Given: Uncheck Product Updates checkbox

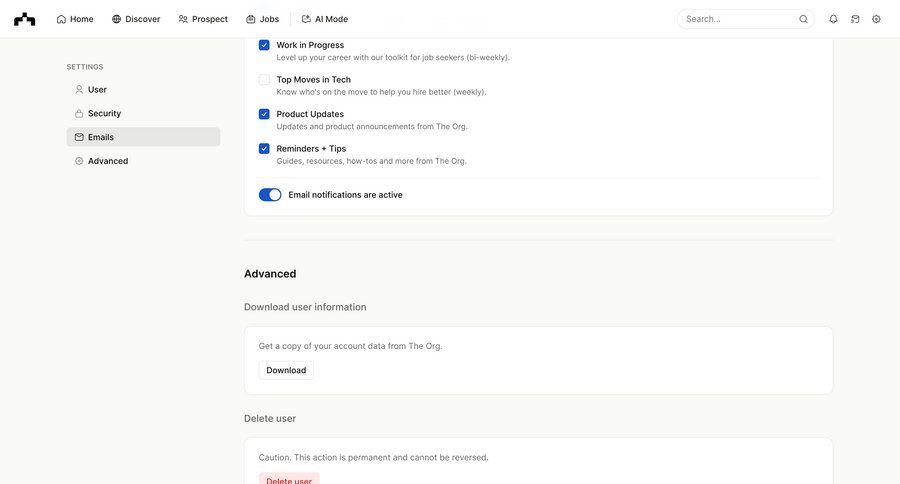Looking at the screenshot, I should pos(264,114).
